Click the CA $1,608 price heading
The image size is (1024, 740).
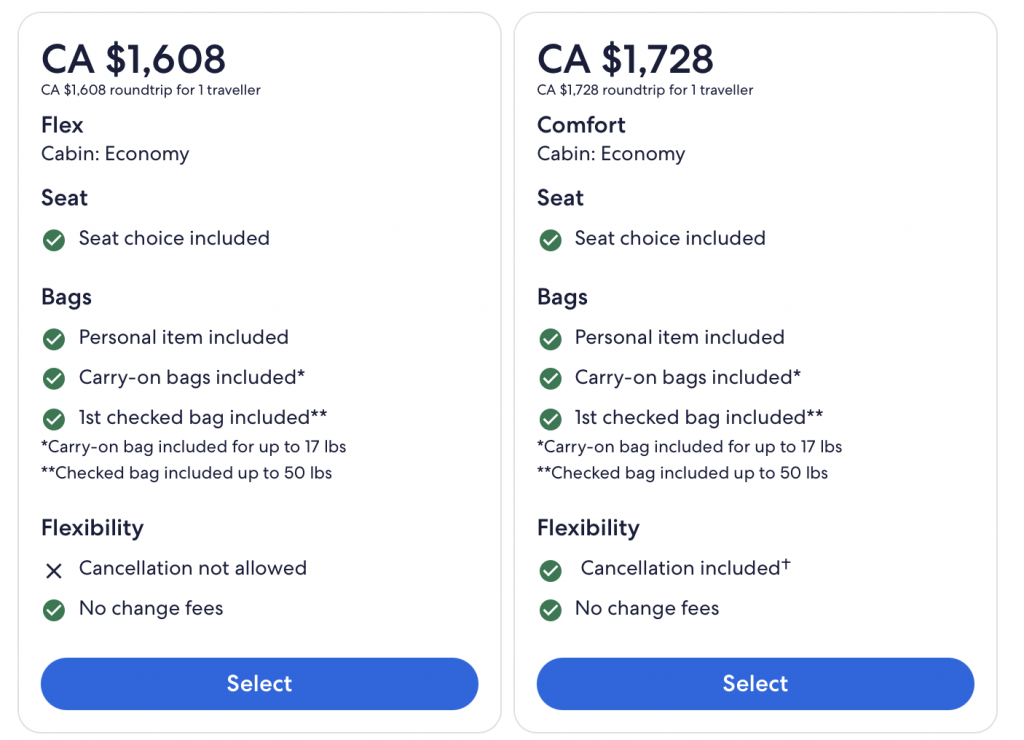[134, 59]
